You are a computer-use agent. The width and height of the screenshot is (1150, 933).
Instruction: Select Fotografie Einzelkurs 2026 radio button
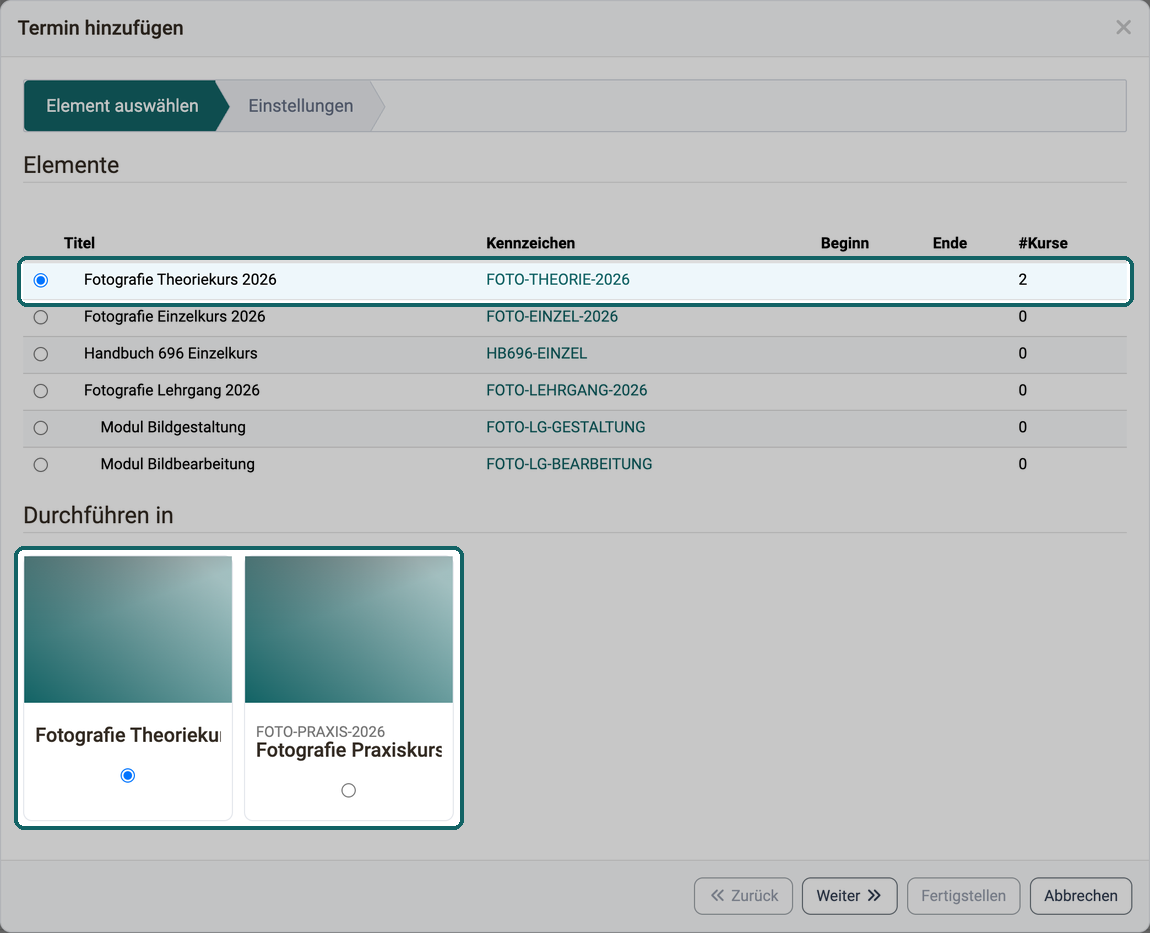coord(41,317)
